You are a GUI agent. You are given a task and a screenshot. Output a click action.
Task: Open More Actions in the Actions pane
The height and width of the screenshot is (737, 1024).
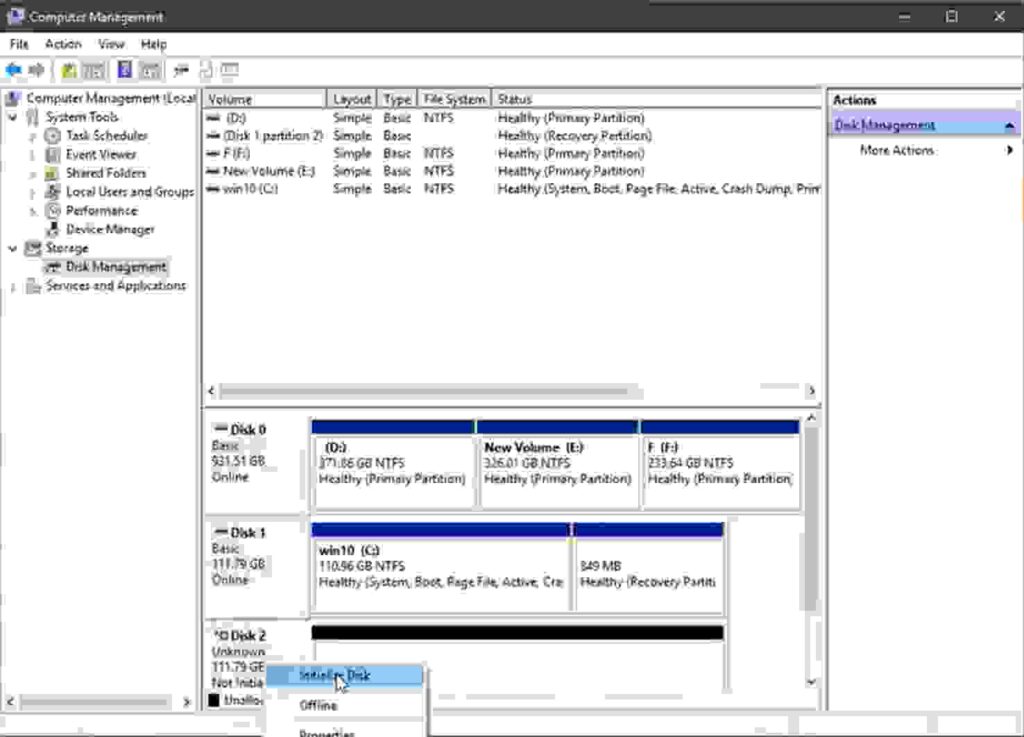pyautogui.click(x=897, y=150)
